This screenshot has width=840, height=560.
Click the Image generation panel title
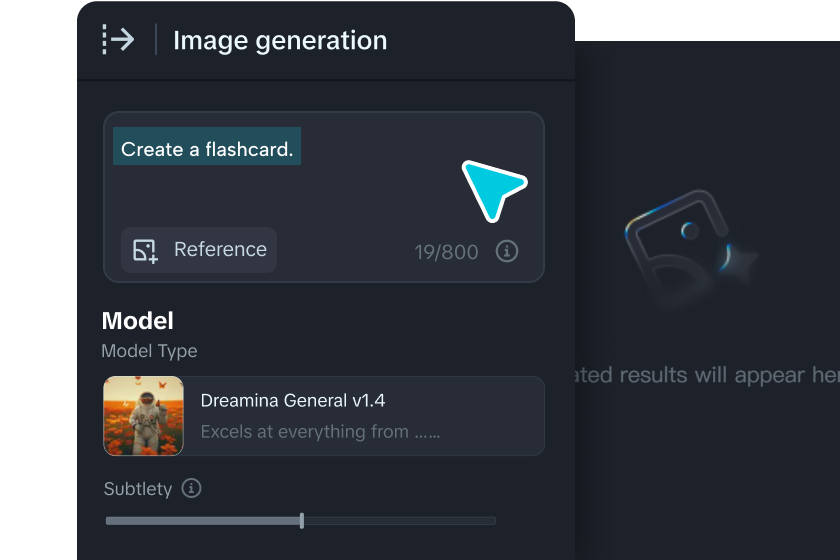click(x=280, y=40)
